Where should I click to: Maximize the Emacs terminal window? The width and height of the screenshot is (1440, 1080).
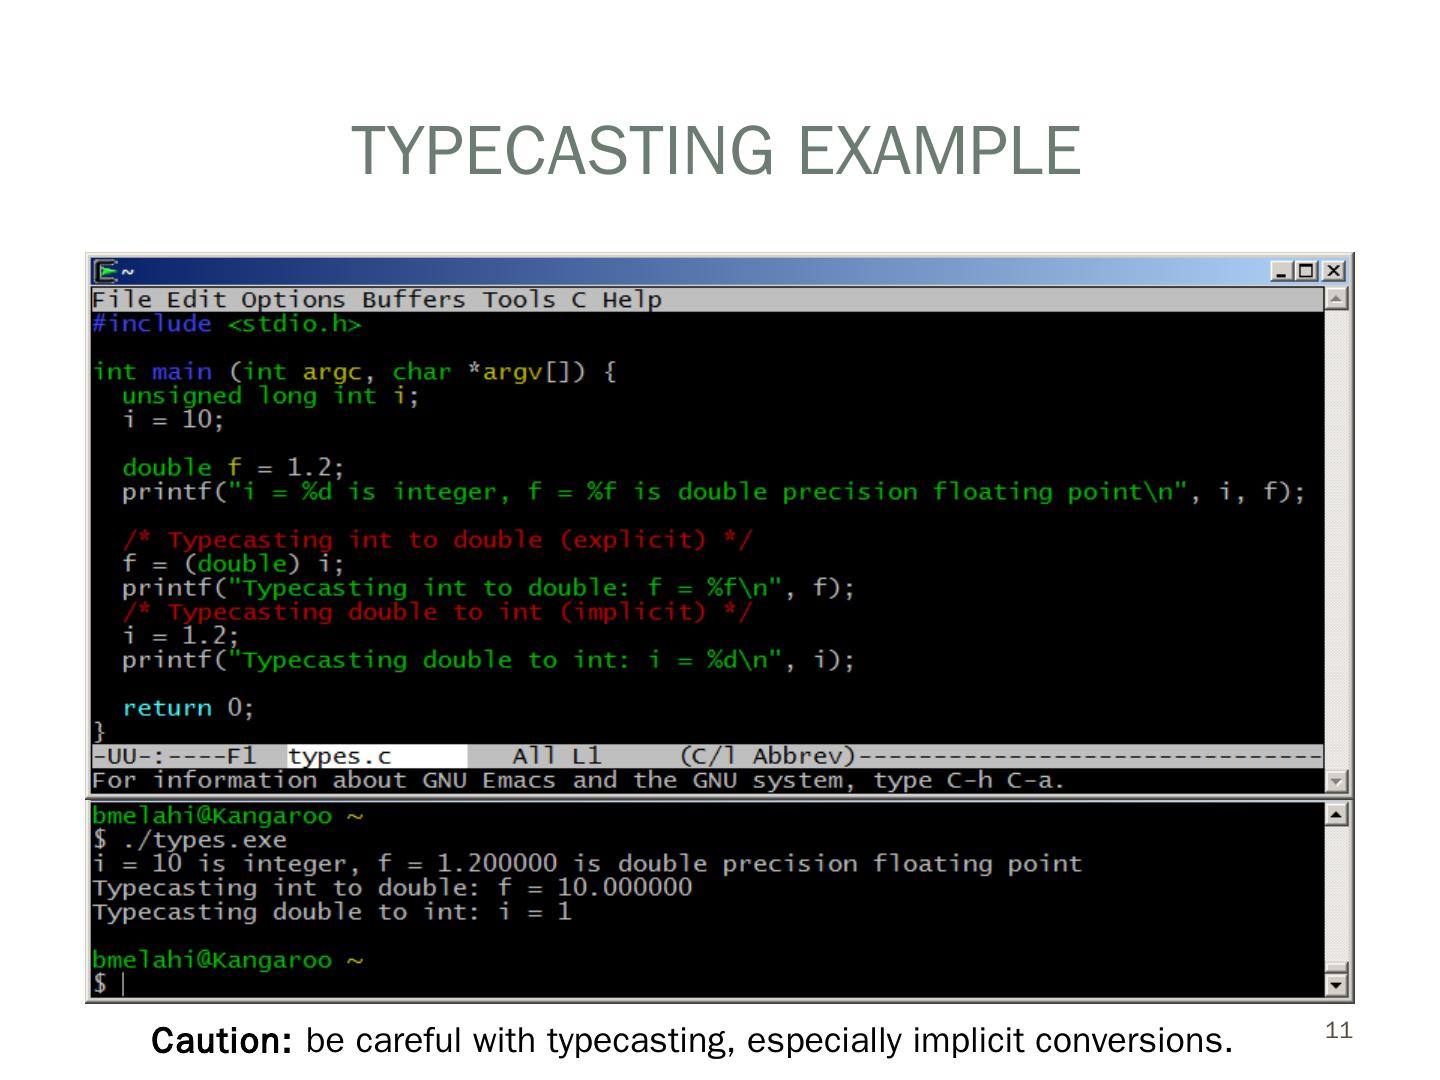[1307, 271]
